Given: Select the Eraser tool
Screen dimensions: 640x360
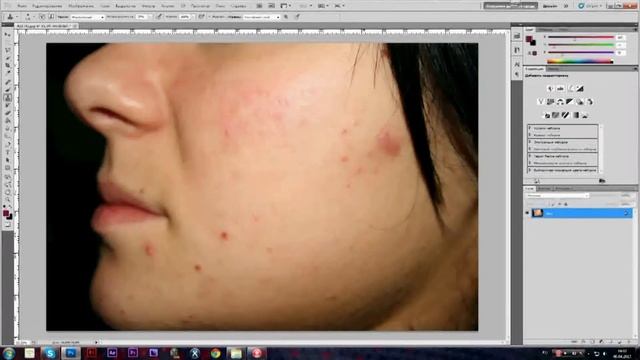Looking at the screenshot, I should [x=7, y=113].
